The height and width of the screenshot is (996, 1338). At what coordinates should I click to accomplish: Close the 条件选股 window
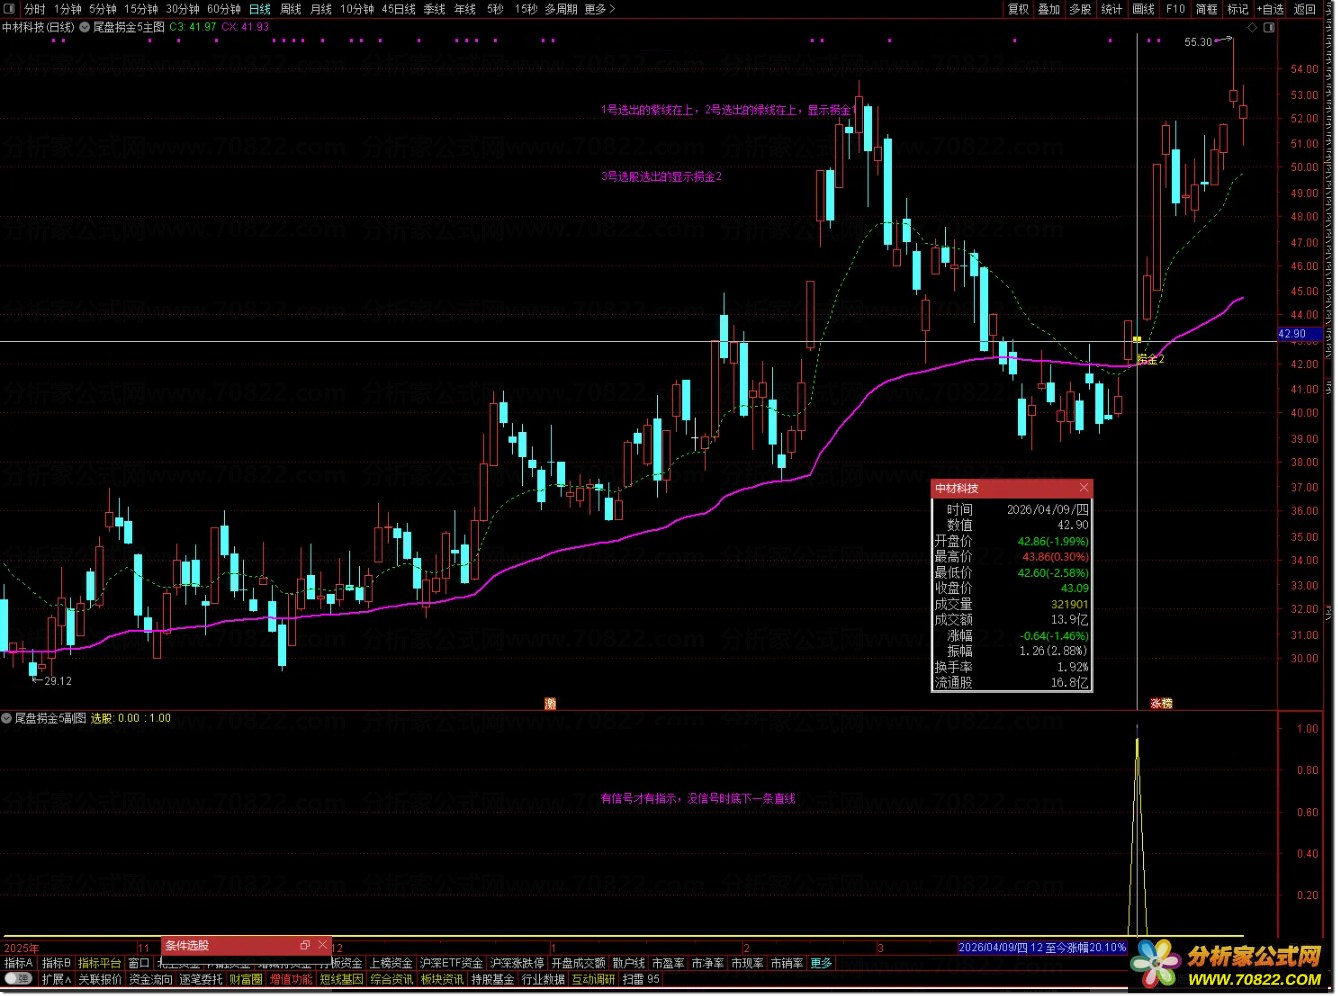pos(322,946)
